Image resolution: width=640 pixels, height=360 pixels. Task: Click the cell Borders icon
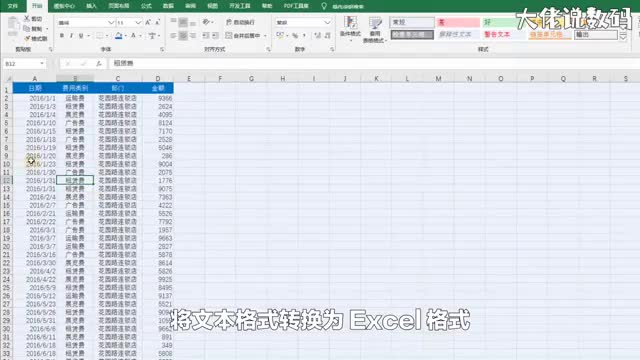click(x=99, y=36)
